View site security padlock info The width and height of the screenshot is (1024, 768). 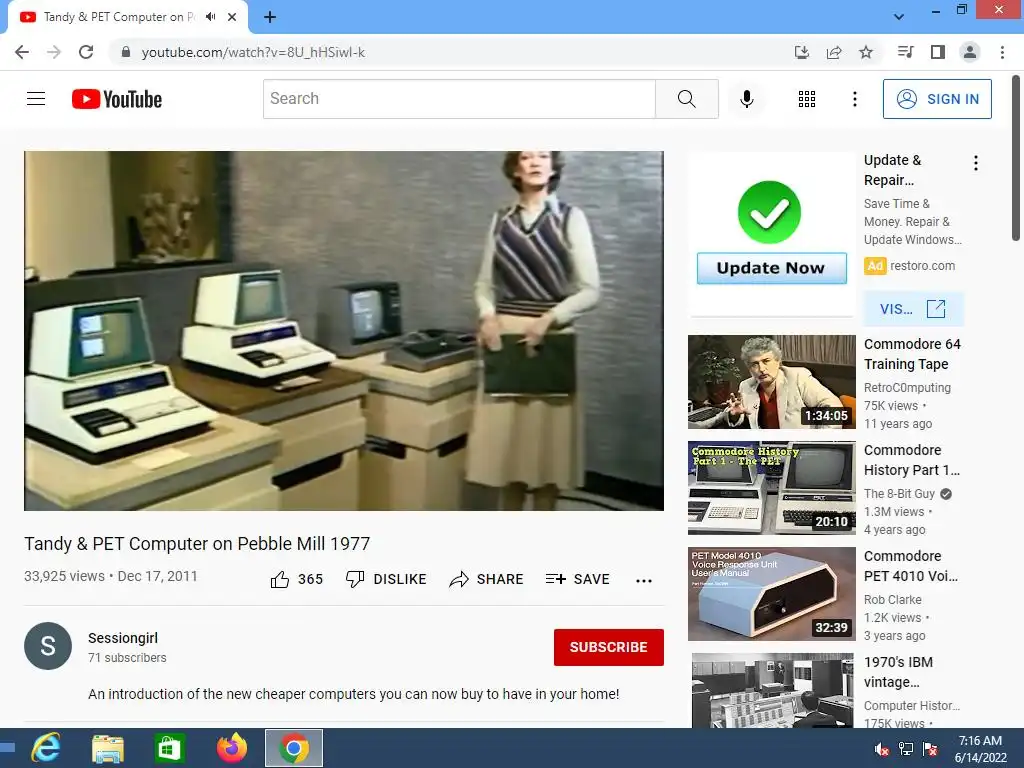[x=126, y=52]
